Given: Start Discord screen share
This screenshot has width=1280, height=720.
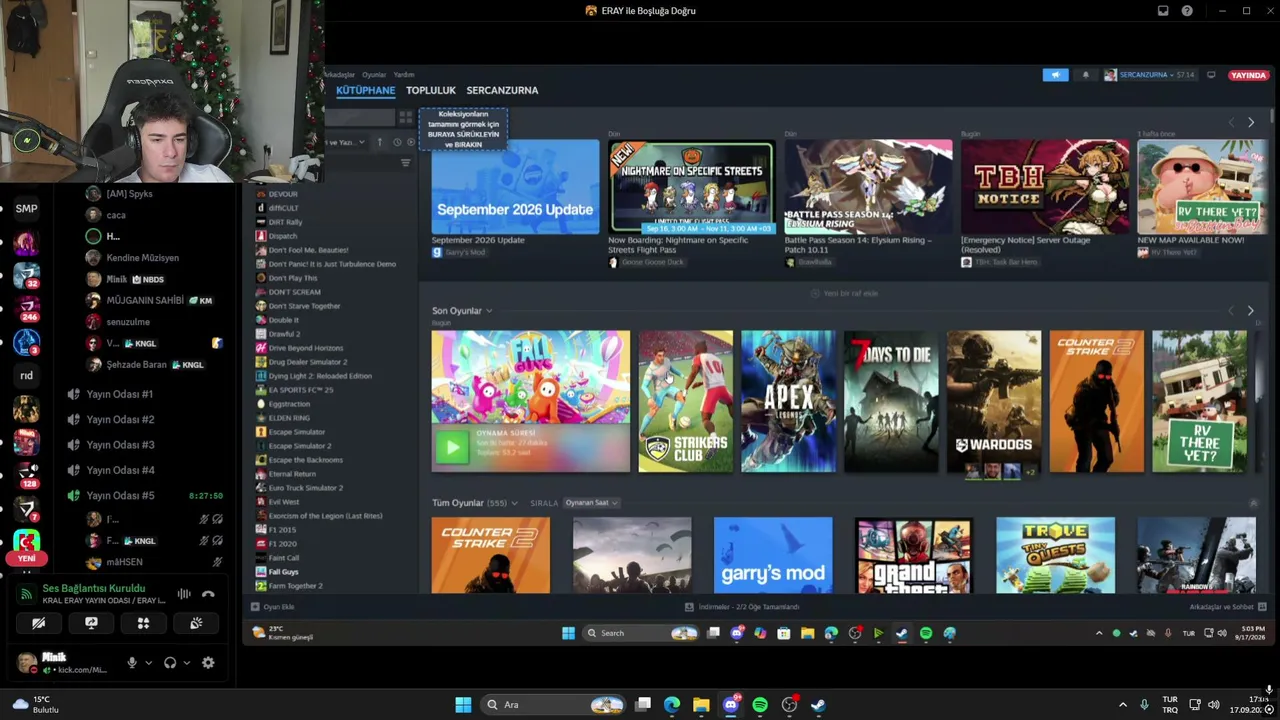Looking at the screenshot, I should 91,623.
